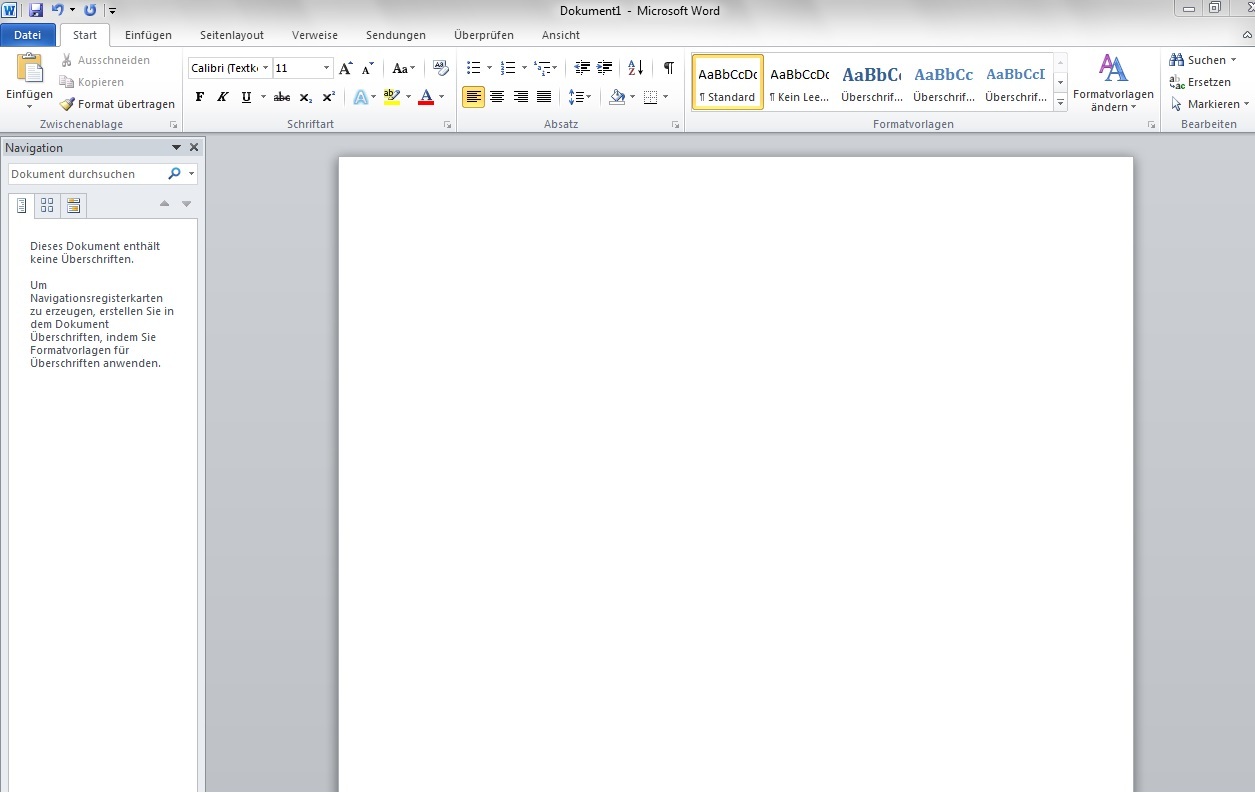Viewport: 1255px width, 793px height.
Task: Click the bullet list icon
Action: coord(474,68)
